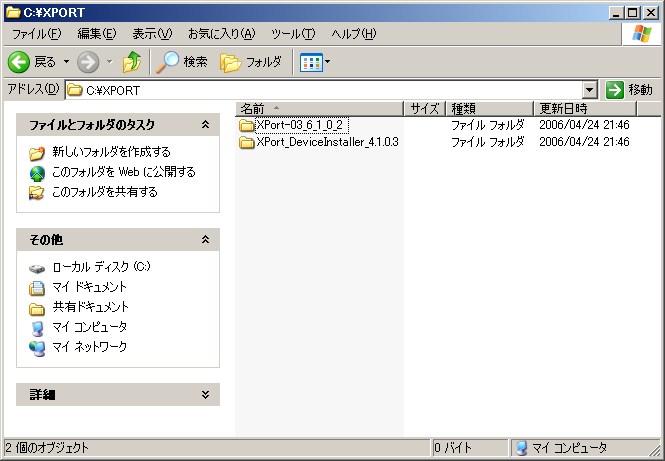This screenshot has height=461, width=665.
Task: Click the share folder task icon
Action: (x=37, y=193)
